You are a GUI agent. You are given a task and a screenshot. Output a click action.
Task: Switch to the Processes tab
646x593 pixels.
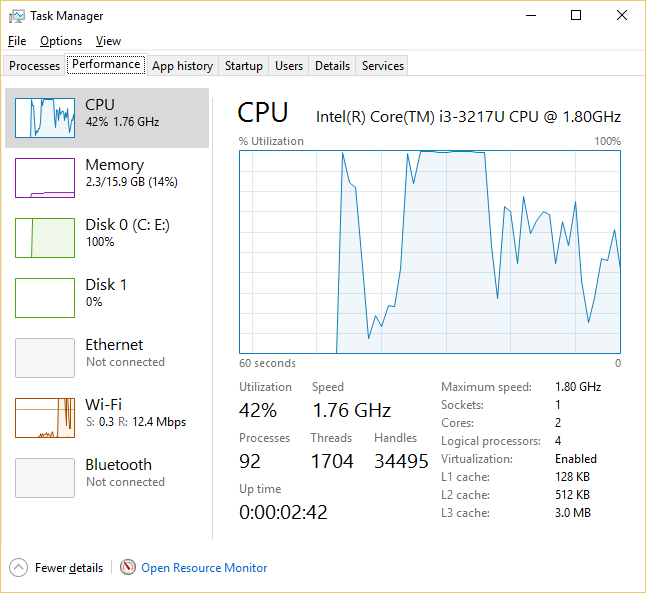click(x=34, y=66)
